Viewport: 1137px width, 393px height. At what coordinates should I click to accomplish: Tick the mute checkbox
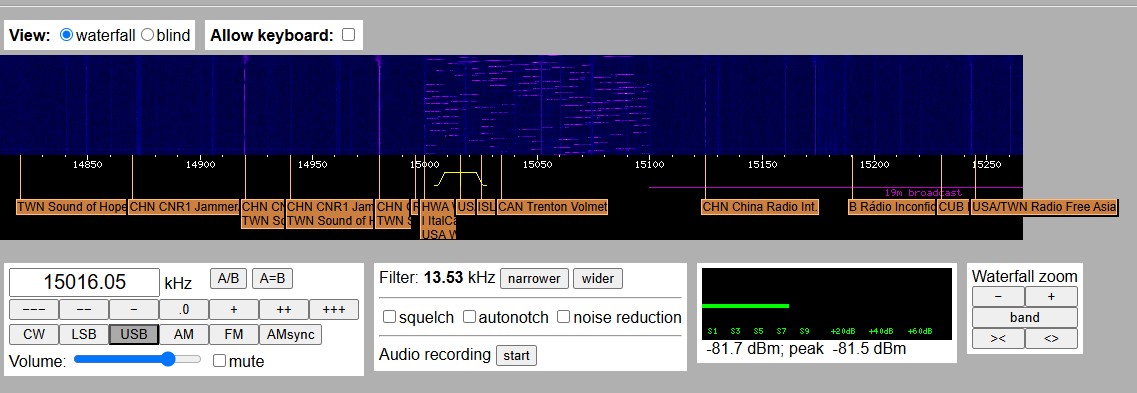point(220,360)
